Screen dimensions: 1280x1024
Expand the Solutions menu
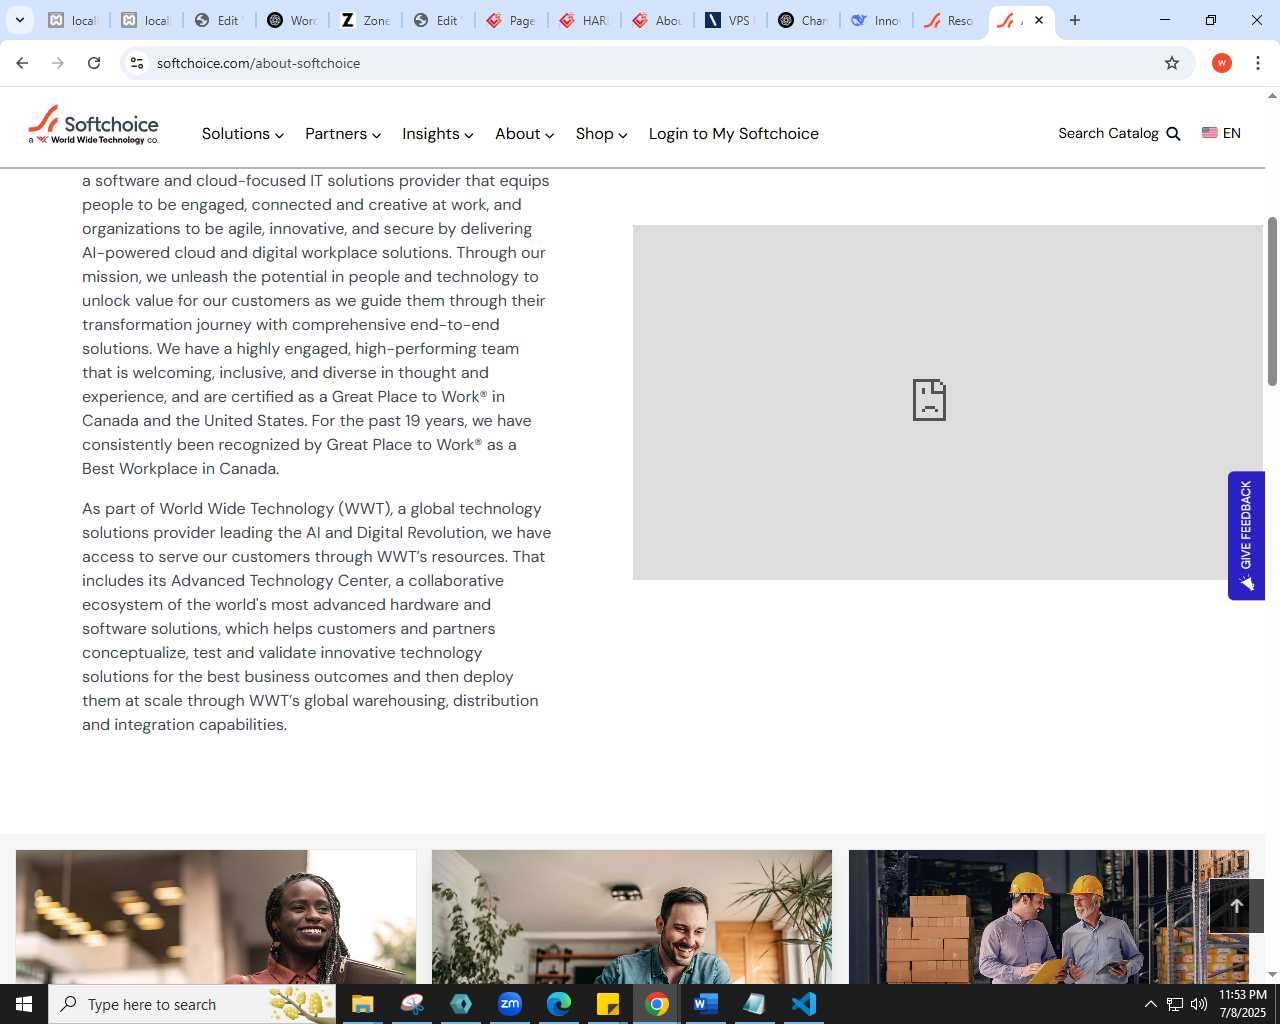(243, 134)
